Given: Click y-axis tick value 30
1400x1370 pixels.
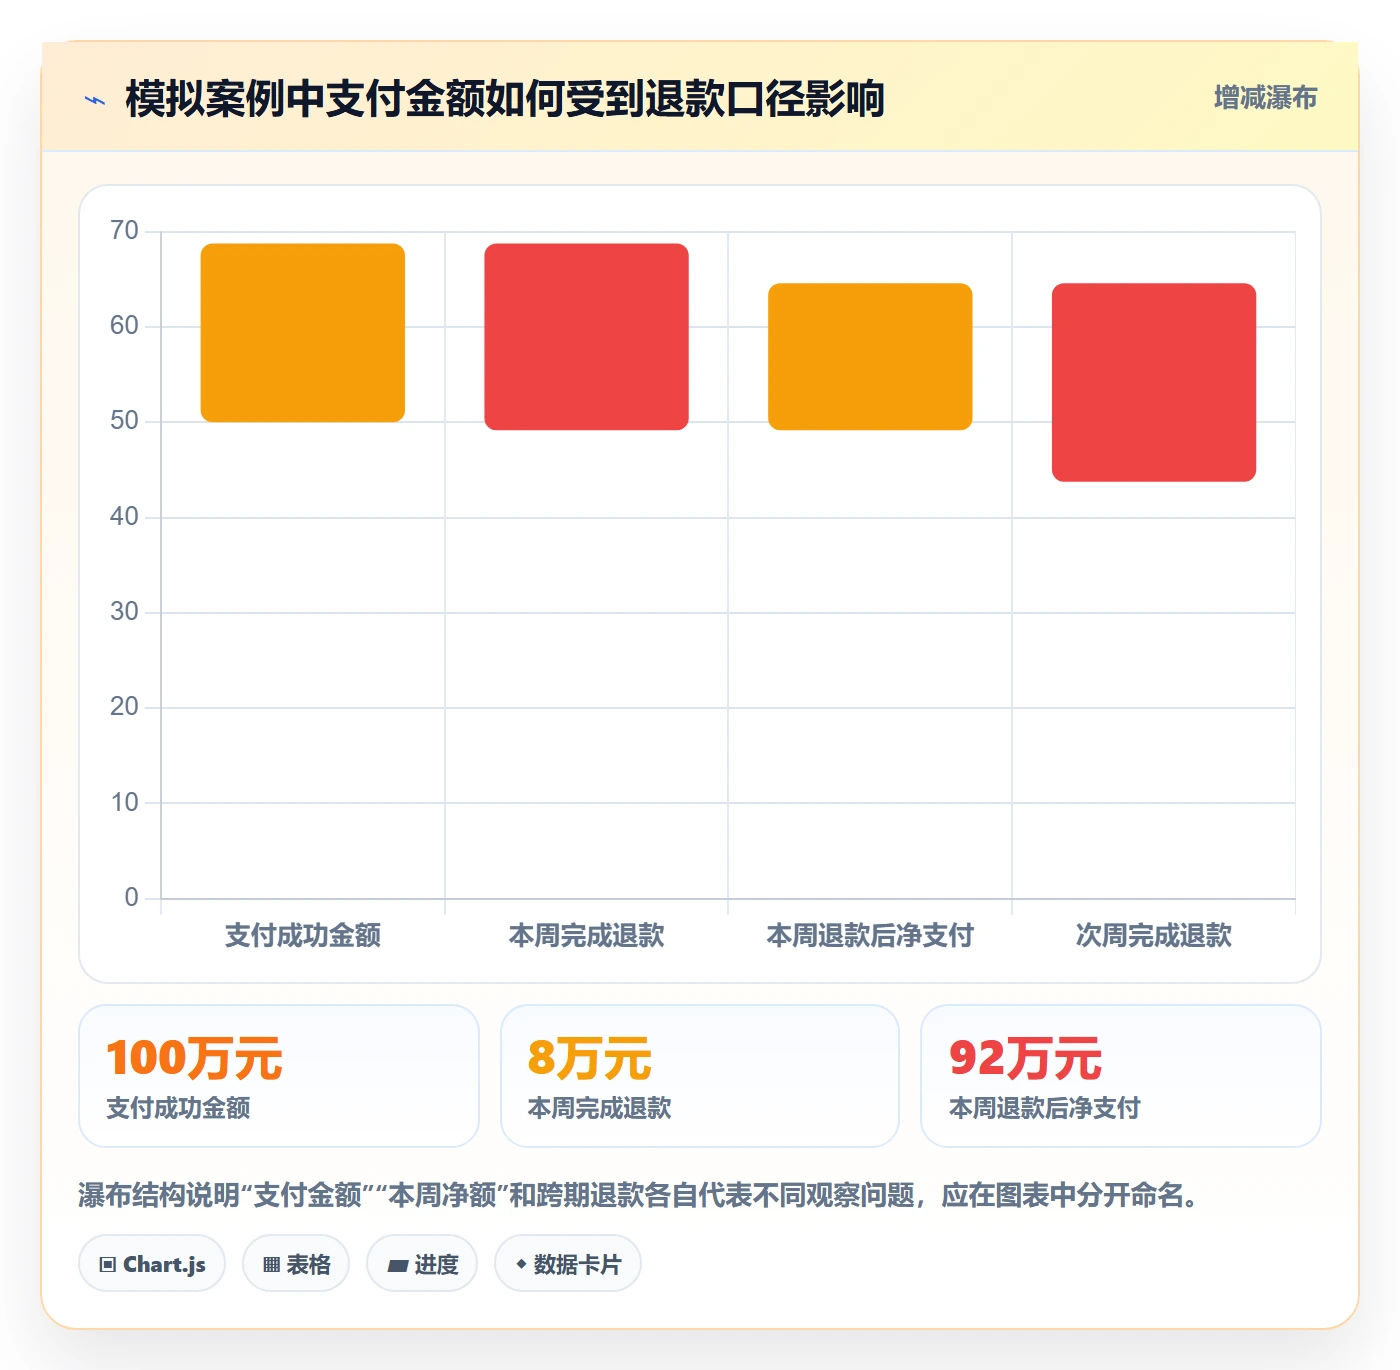Looking at the screenshot, I should pyautogui.click(x=124, y=612).
